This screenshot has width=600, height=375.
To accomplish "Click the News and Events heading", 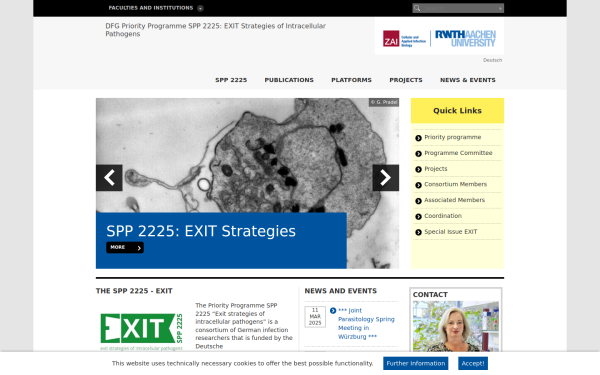I will pyautogui.click(x=341, y=291).
